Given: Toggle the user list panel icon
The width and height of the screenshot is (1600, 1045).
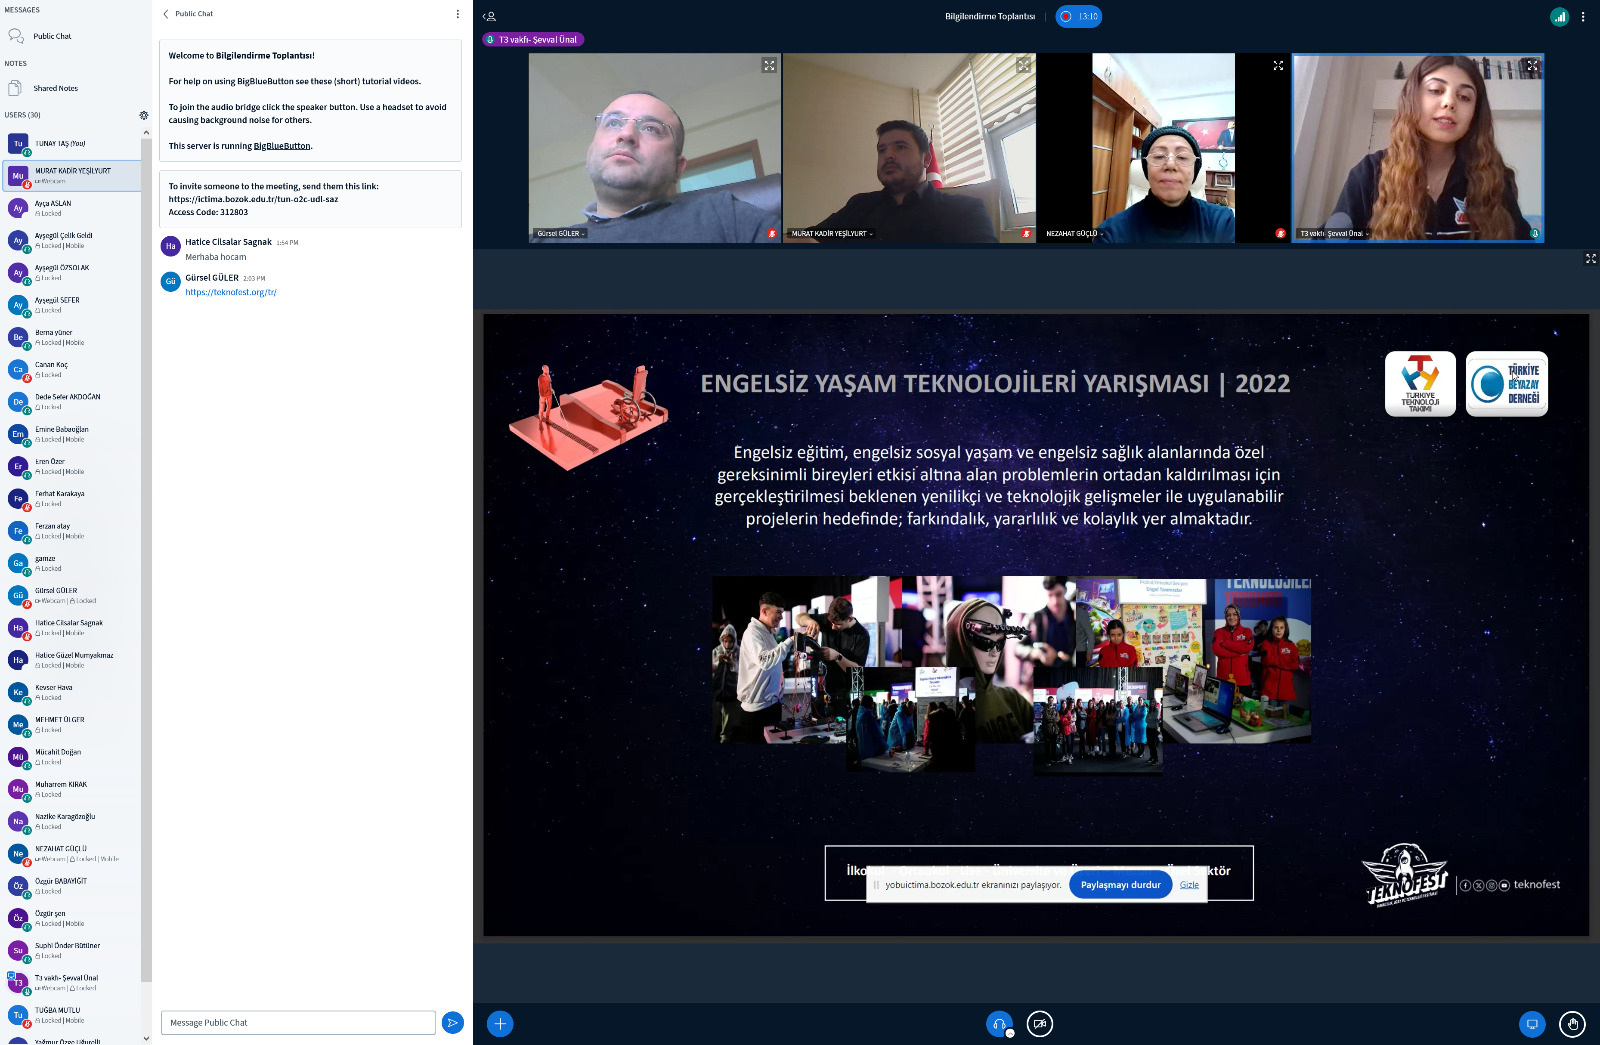Looking at the screenshot, I should [x=489, y=16].
